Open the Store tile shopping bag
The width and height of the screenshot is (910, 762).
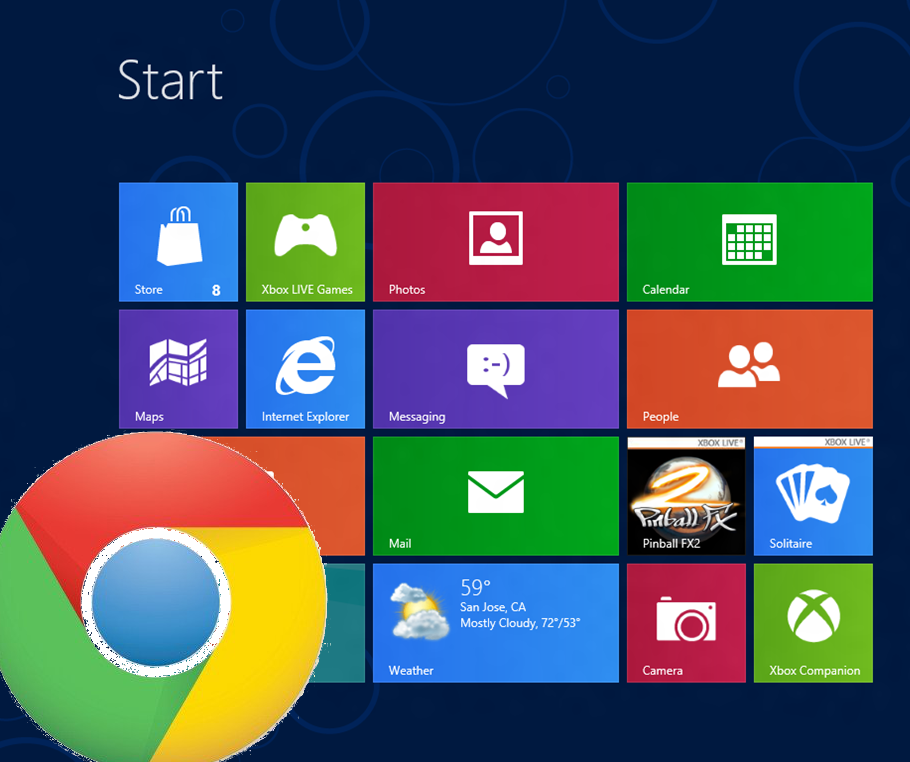pyautogui.click(x=178, y=237)
